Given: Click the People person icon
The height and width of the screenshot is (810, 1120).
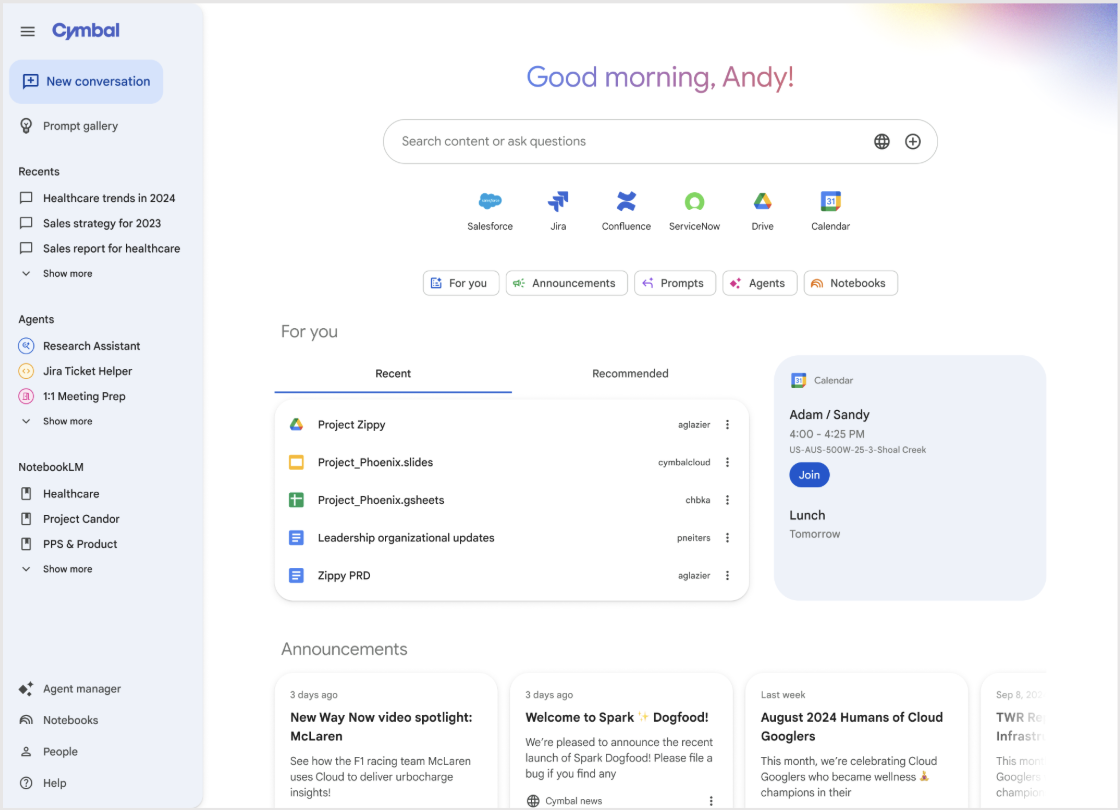Looking at the screenshot, I should pos(26,751).
